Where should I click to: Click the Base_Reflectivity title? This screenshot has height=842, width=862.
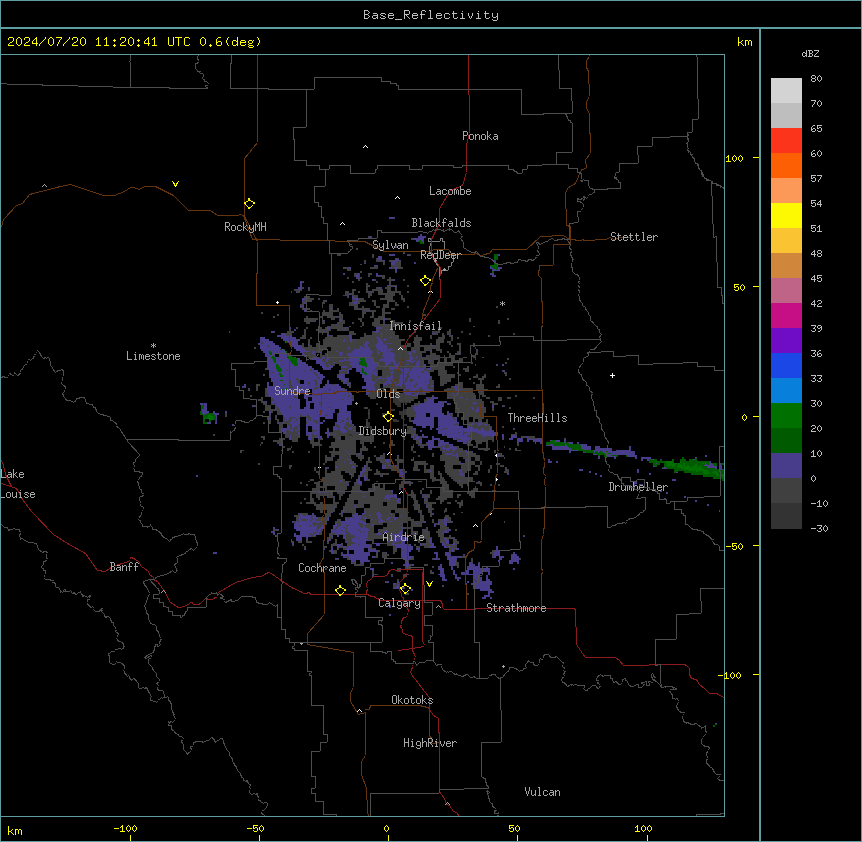(x=431, y=15)
